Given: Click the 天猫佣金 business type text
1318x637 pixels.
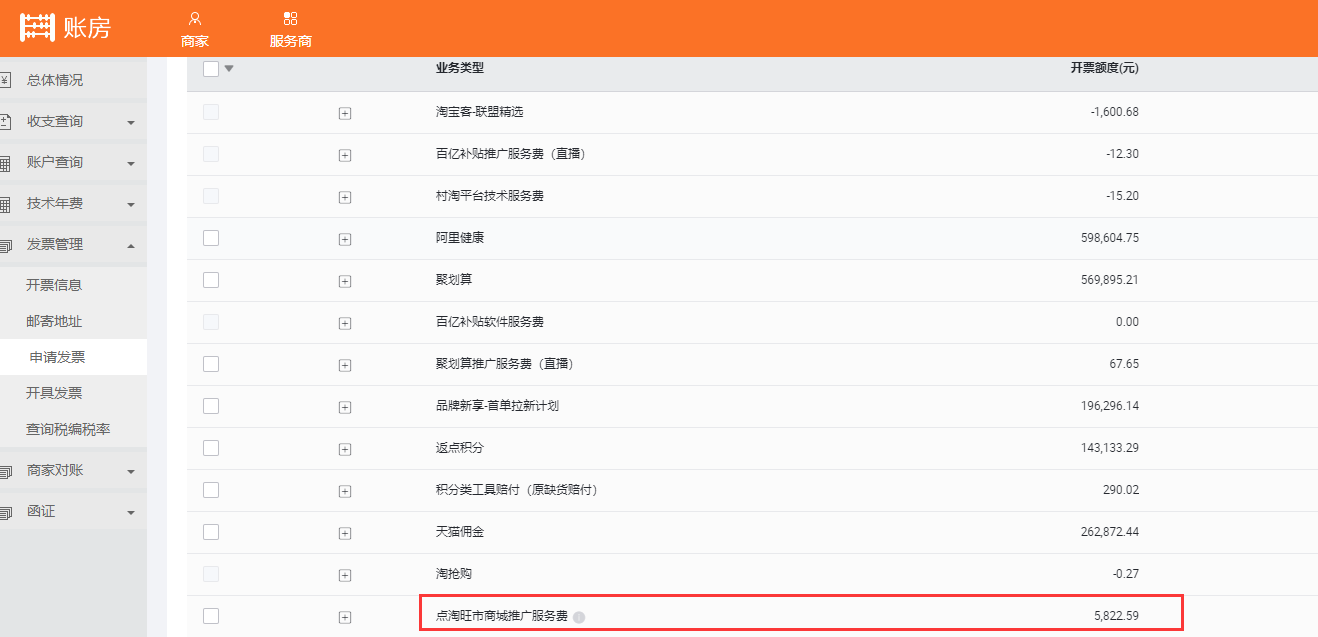Looking at the screenshot, I should pyautogui.click(x=460, y=532).
